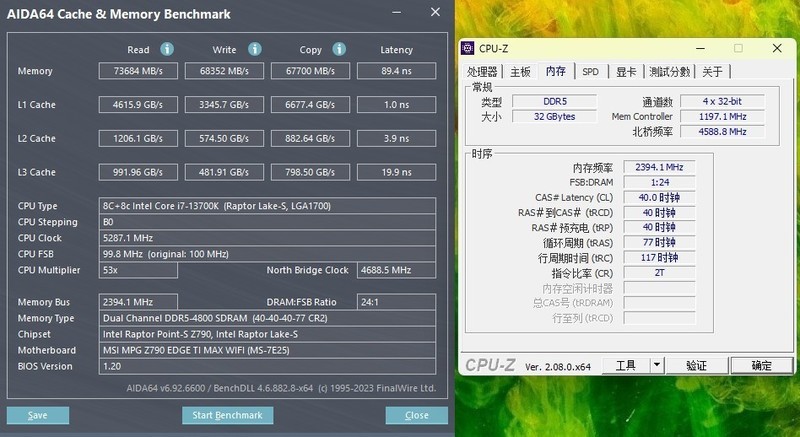Click the Motherboard field MSI MPG Z790 EDGE
The width and height of the screenshot is (800, 437).
tap(267, 350)
